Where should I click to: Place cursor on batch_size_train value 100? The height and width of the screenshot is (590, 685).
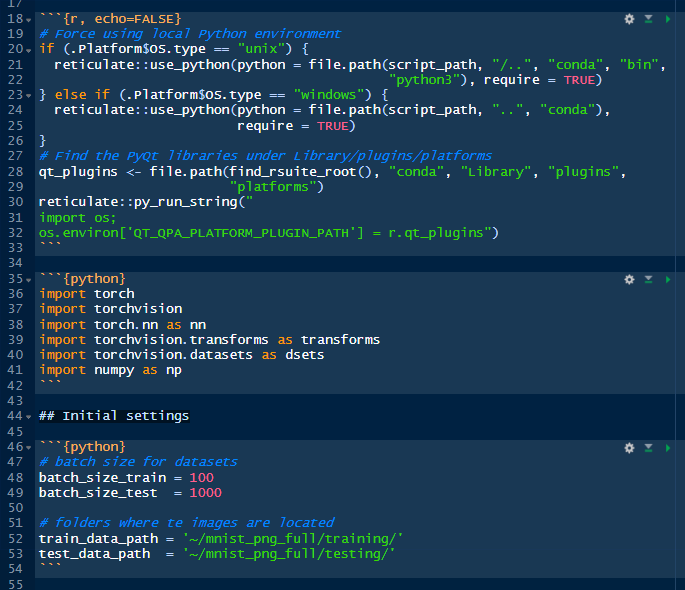tap(201, 477)
